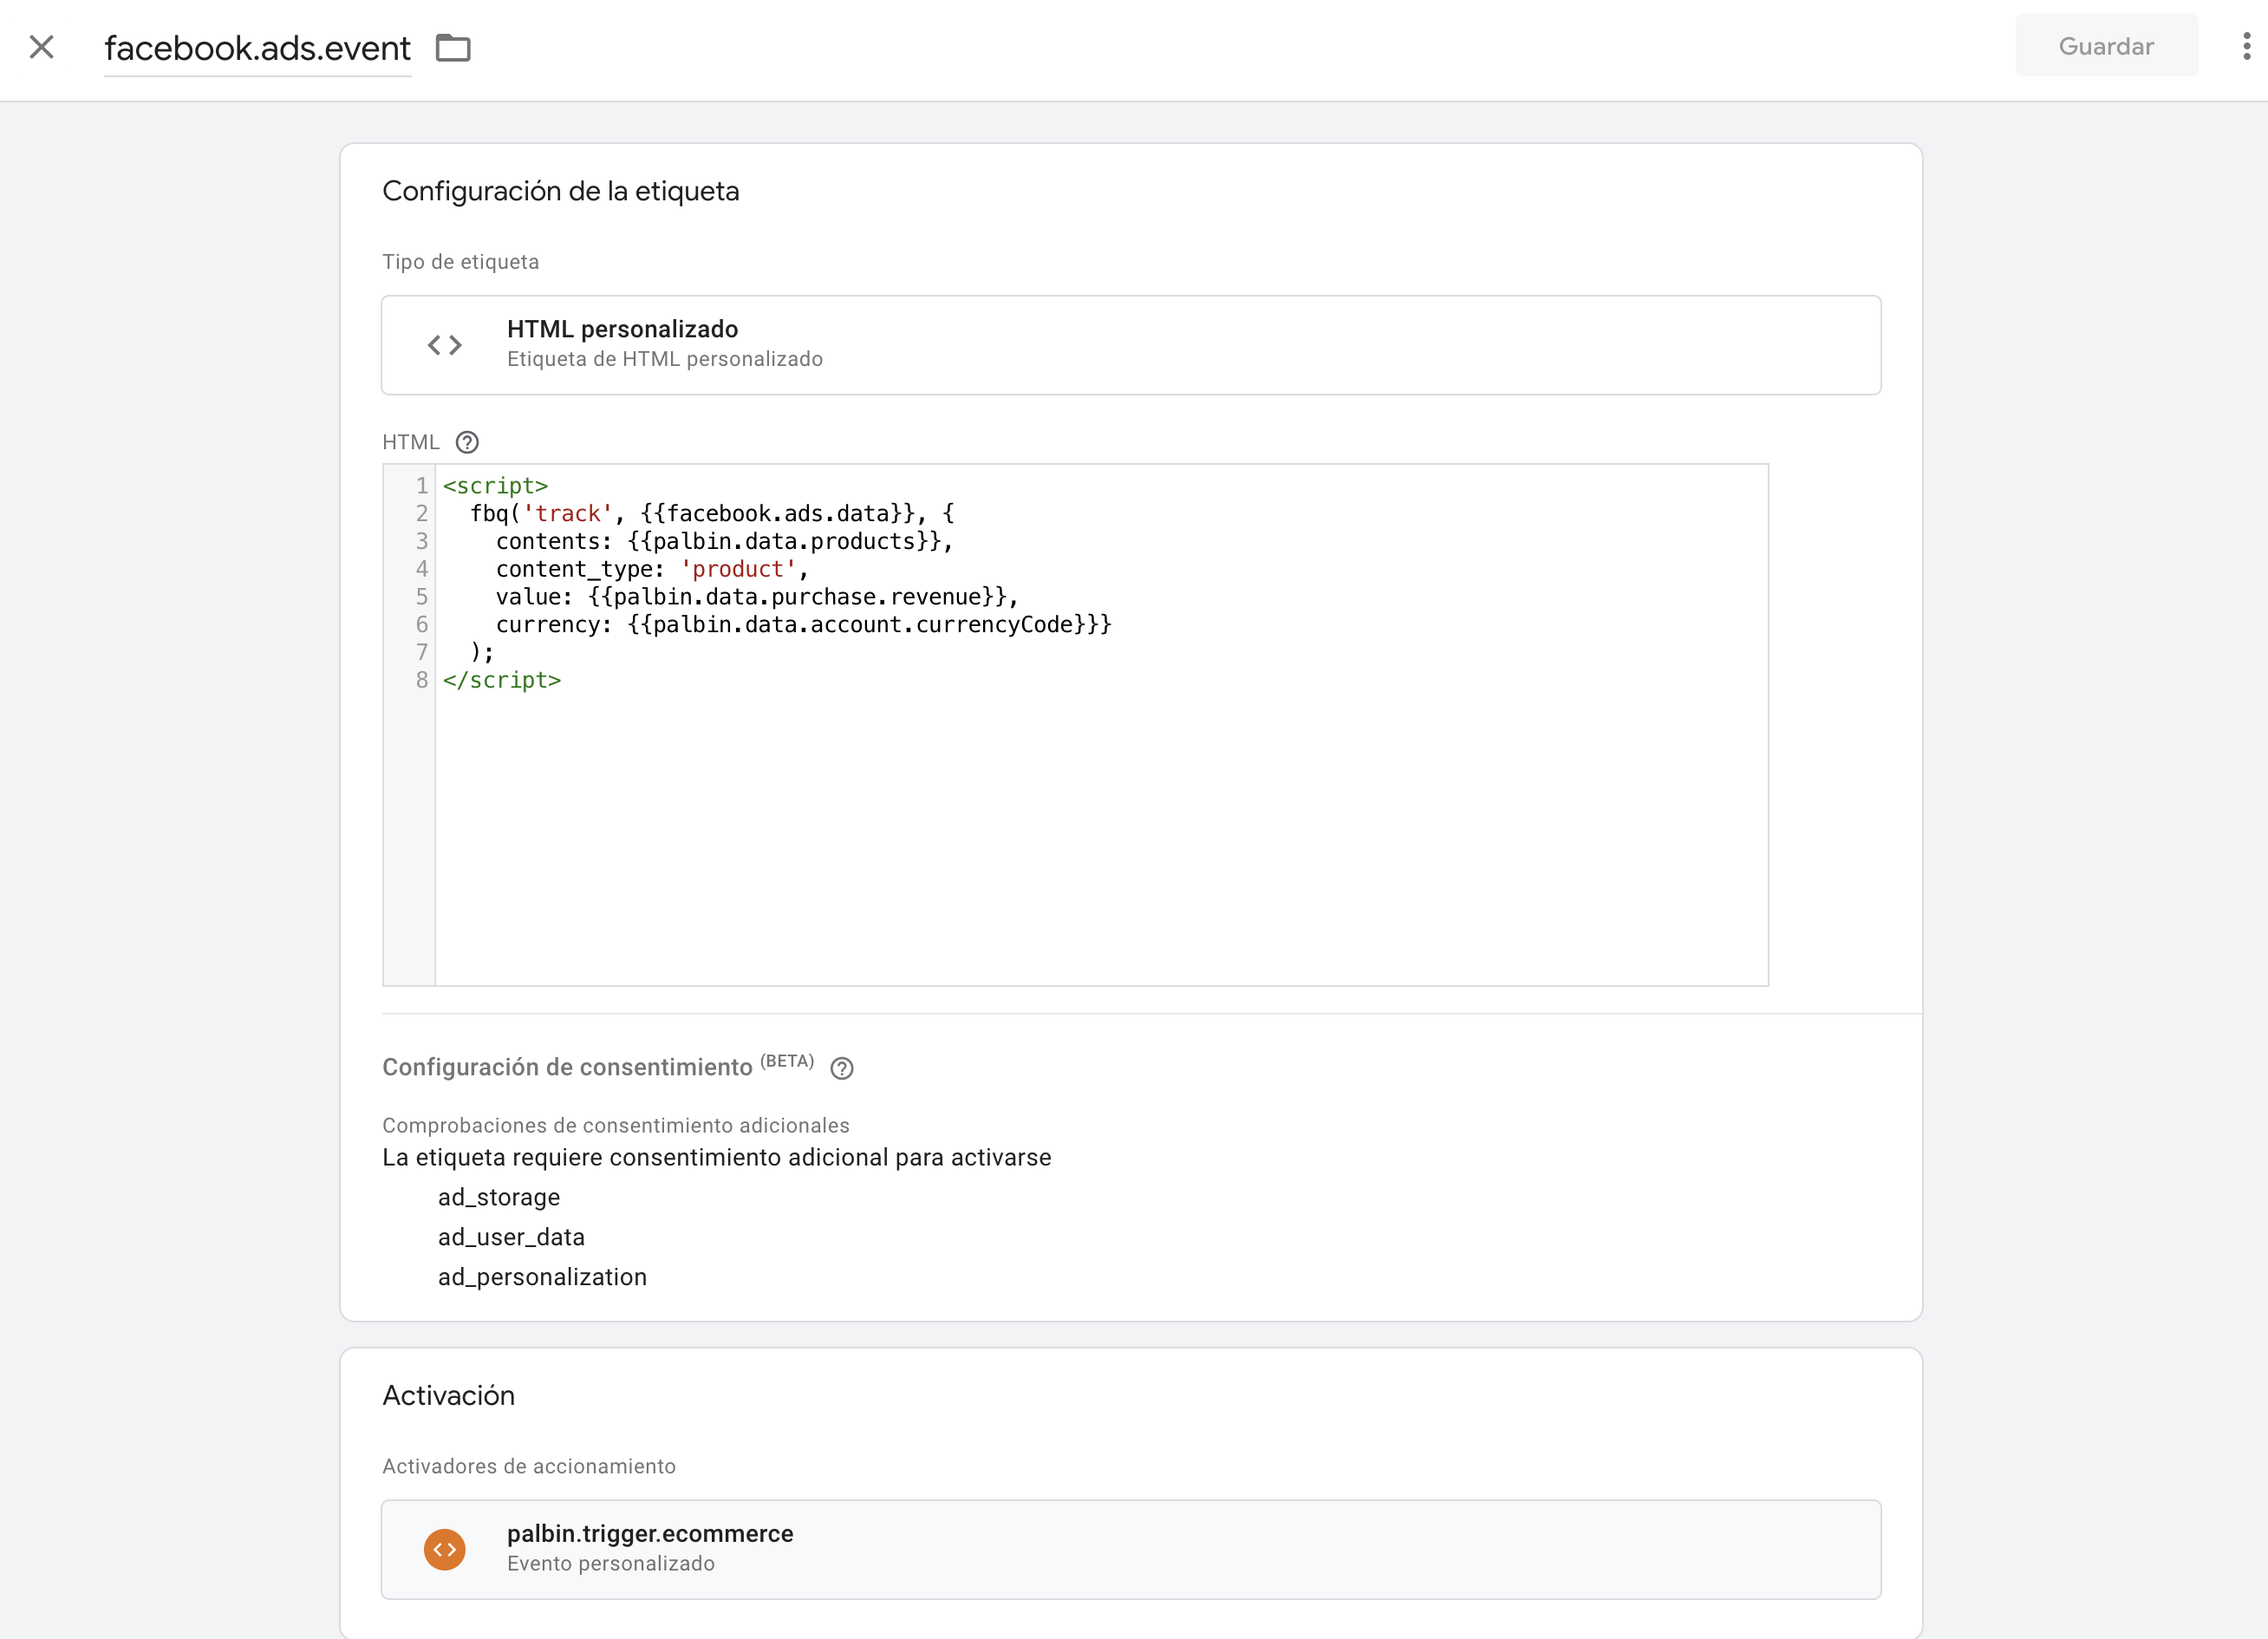Click the opening <script> tag line
This screenshot has height=1639, width=2268.
pyautogui.click(x=495, y=486)
